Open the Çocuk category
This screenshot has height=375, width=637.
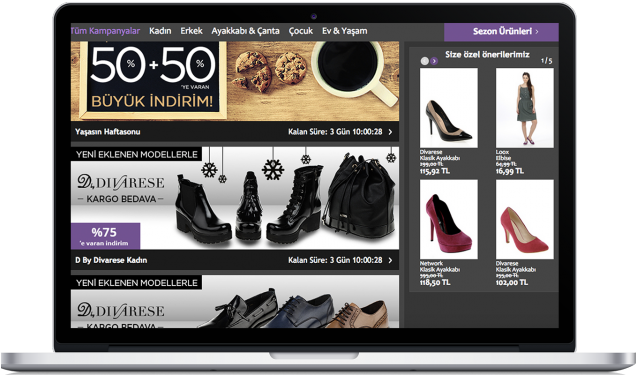(301, 31)
